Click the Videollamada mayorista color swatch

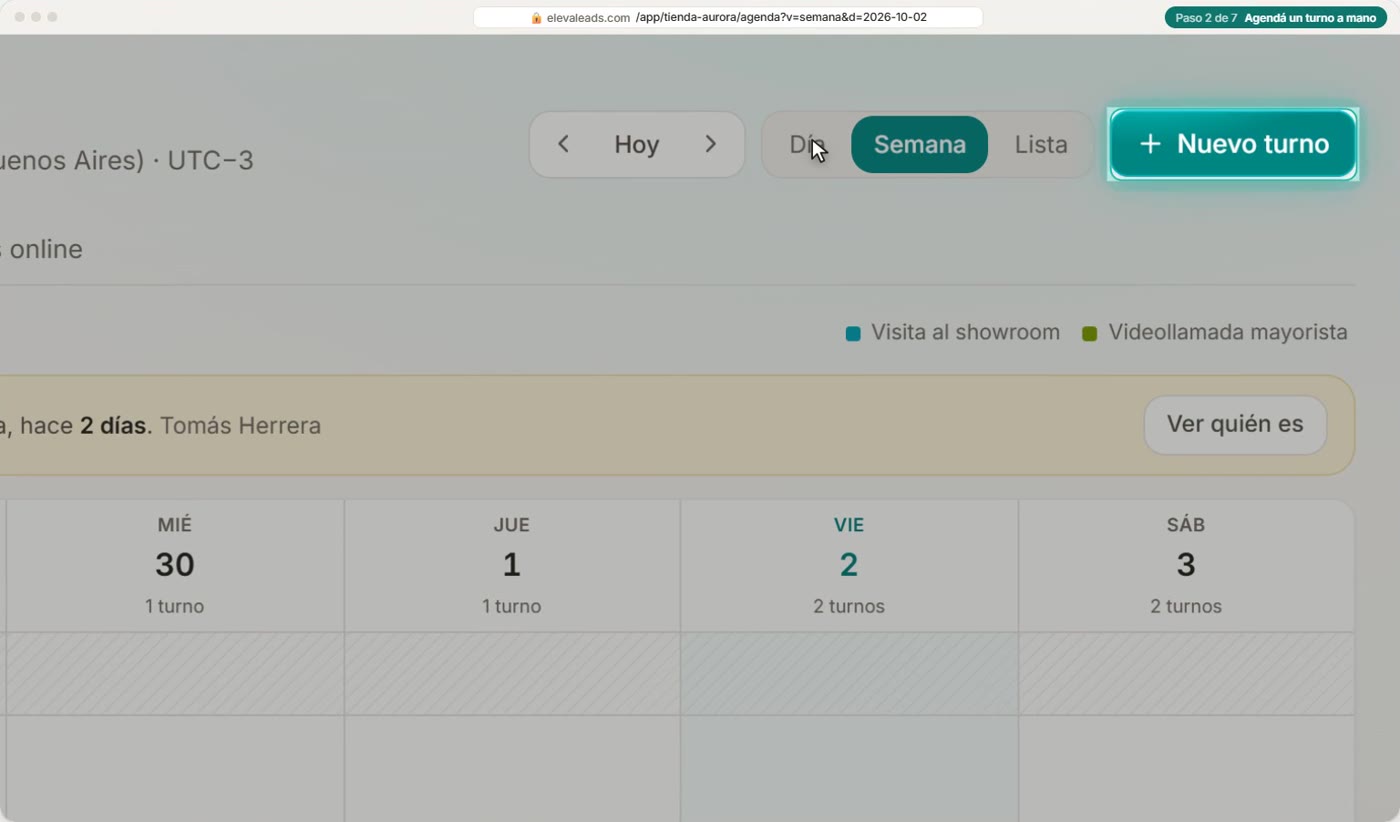(1090, 333)
